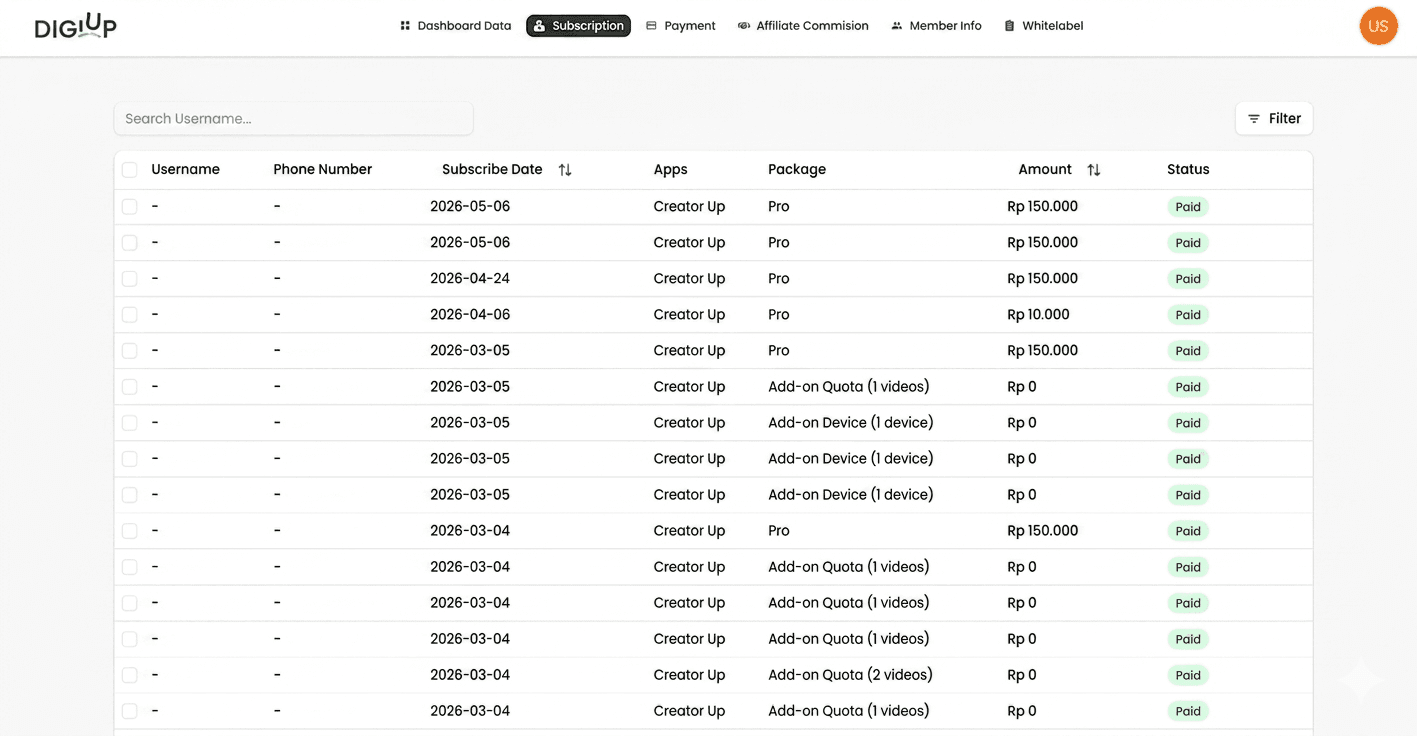Click Paid badge in 2026-04-24 row

1188,279
